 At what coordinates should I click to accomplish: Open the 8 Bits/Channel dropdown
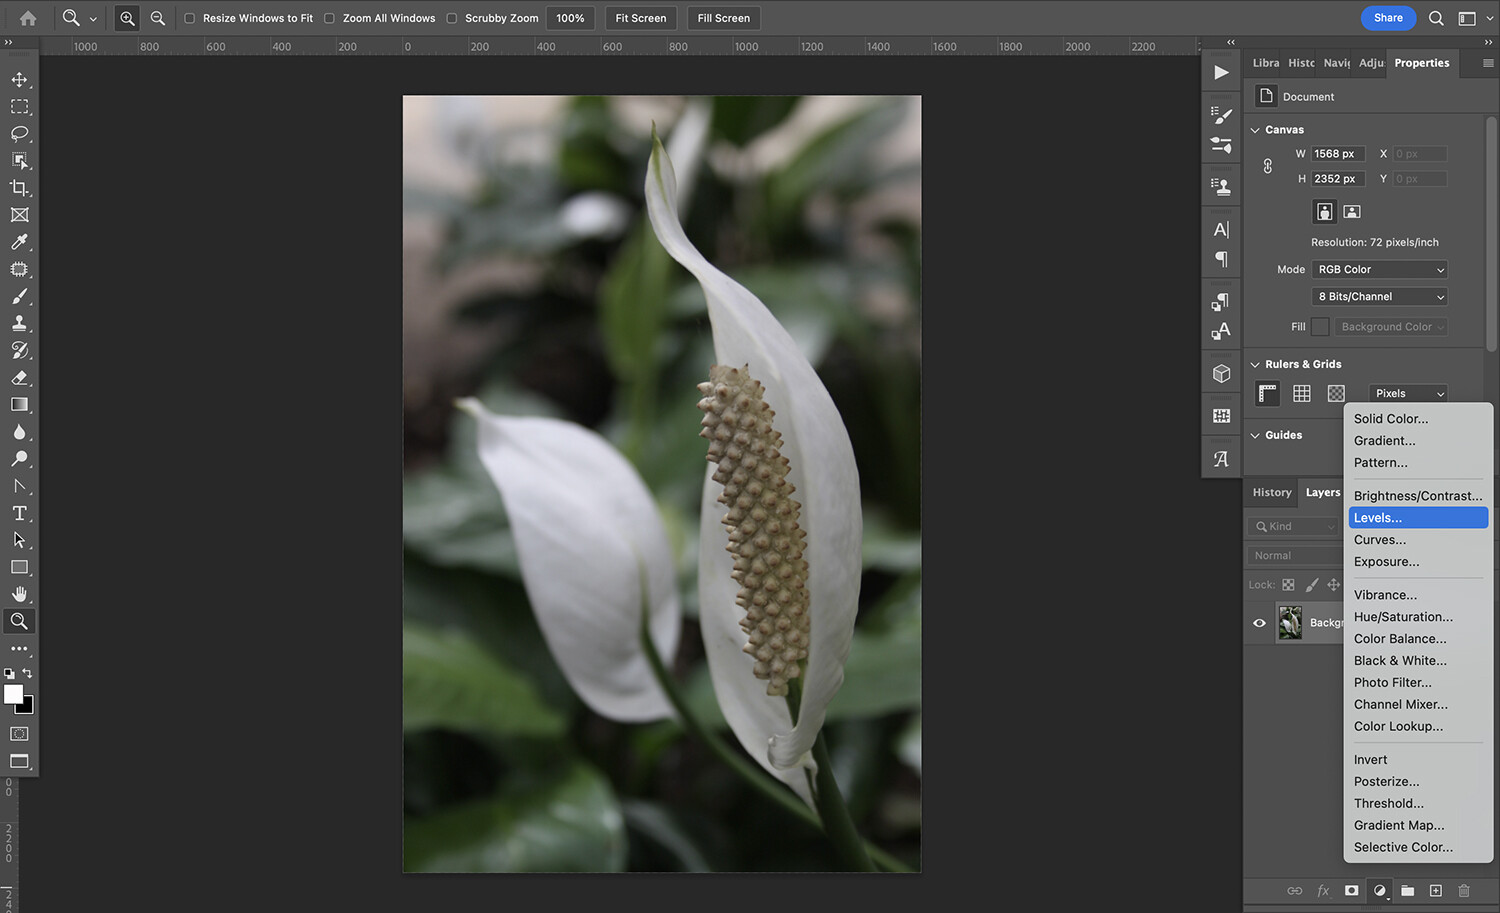click(x=1379, y=296)
